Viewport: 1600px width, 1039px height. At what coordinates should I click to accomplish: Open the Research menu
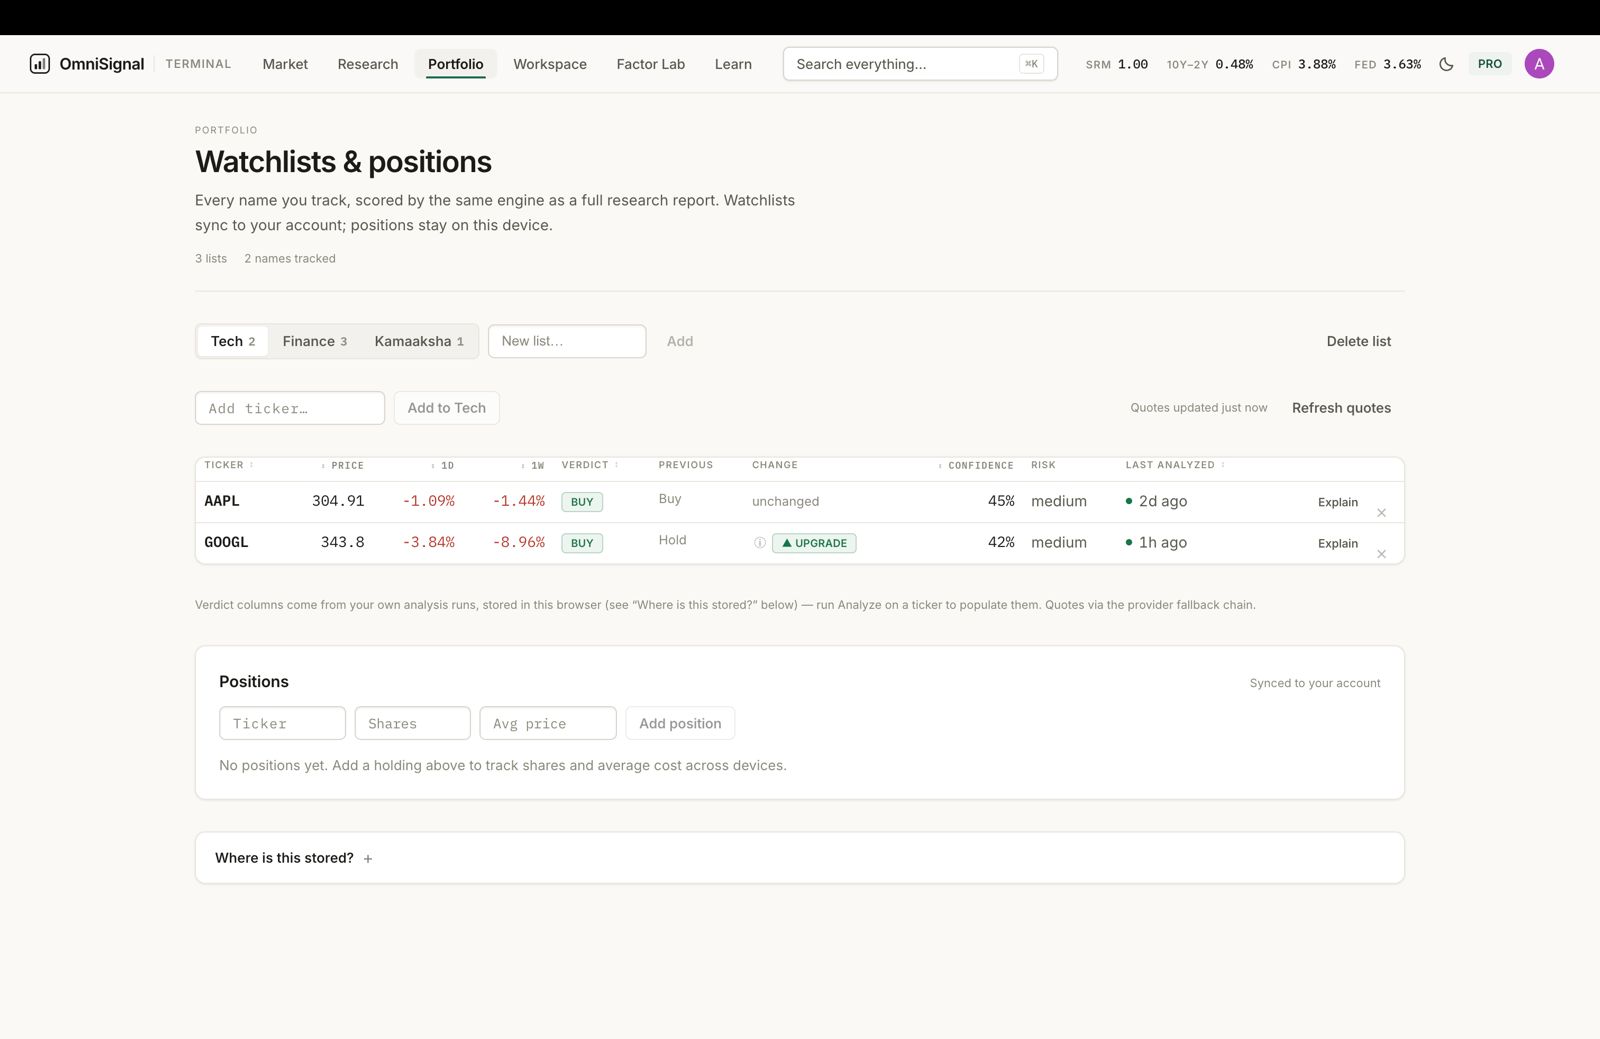pos(368,64)
